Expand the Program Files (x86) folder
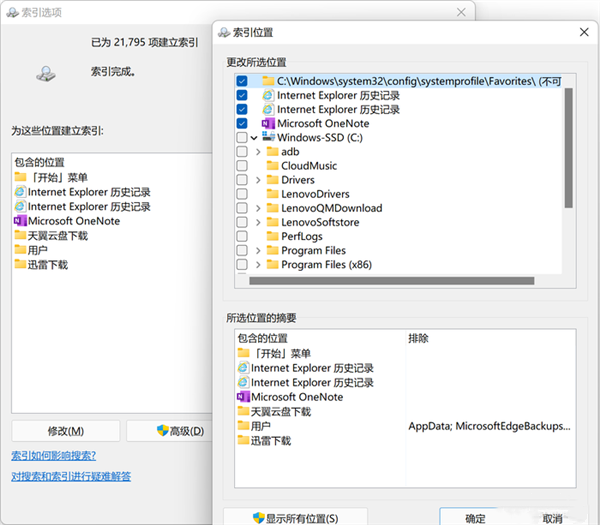The image size is (600, 525). tap(258, 265)
